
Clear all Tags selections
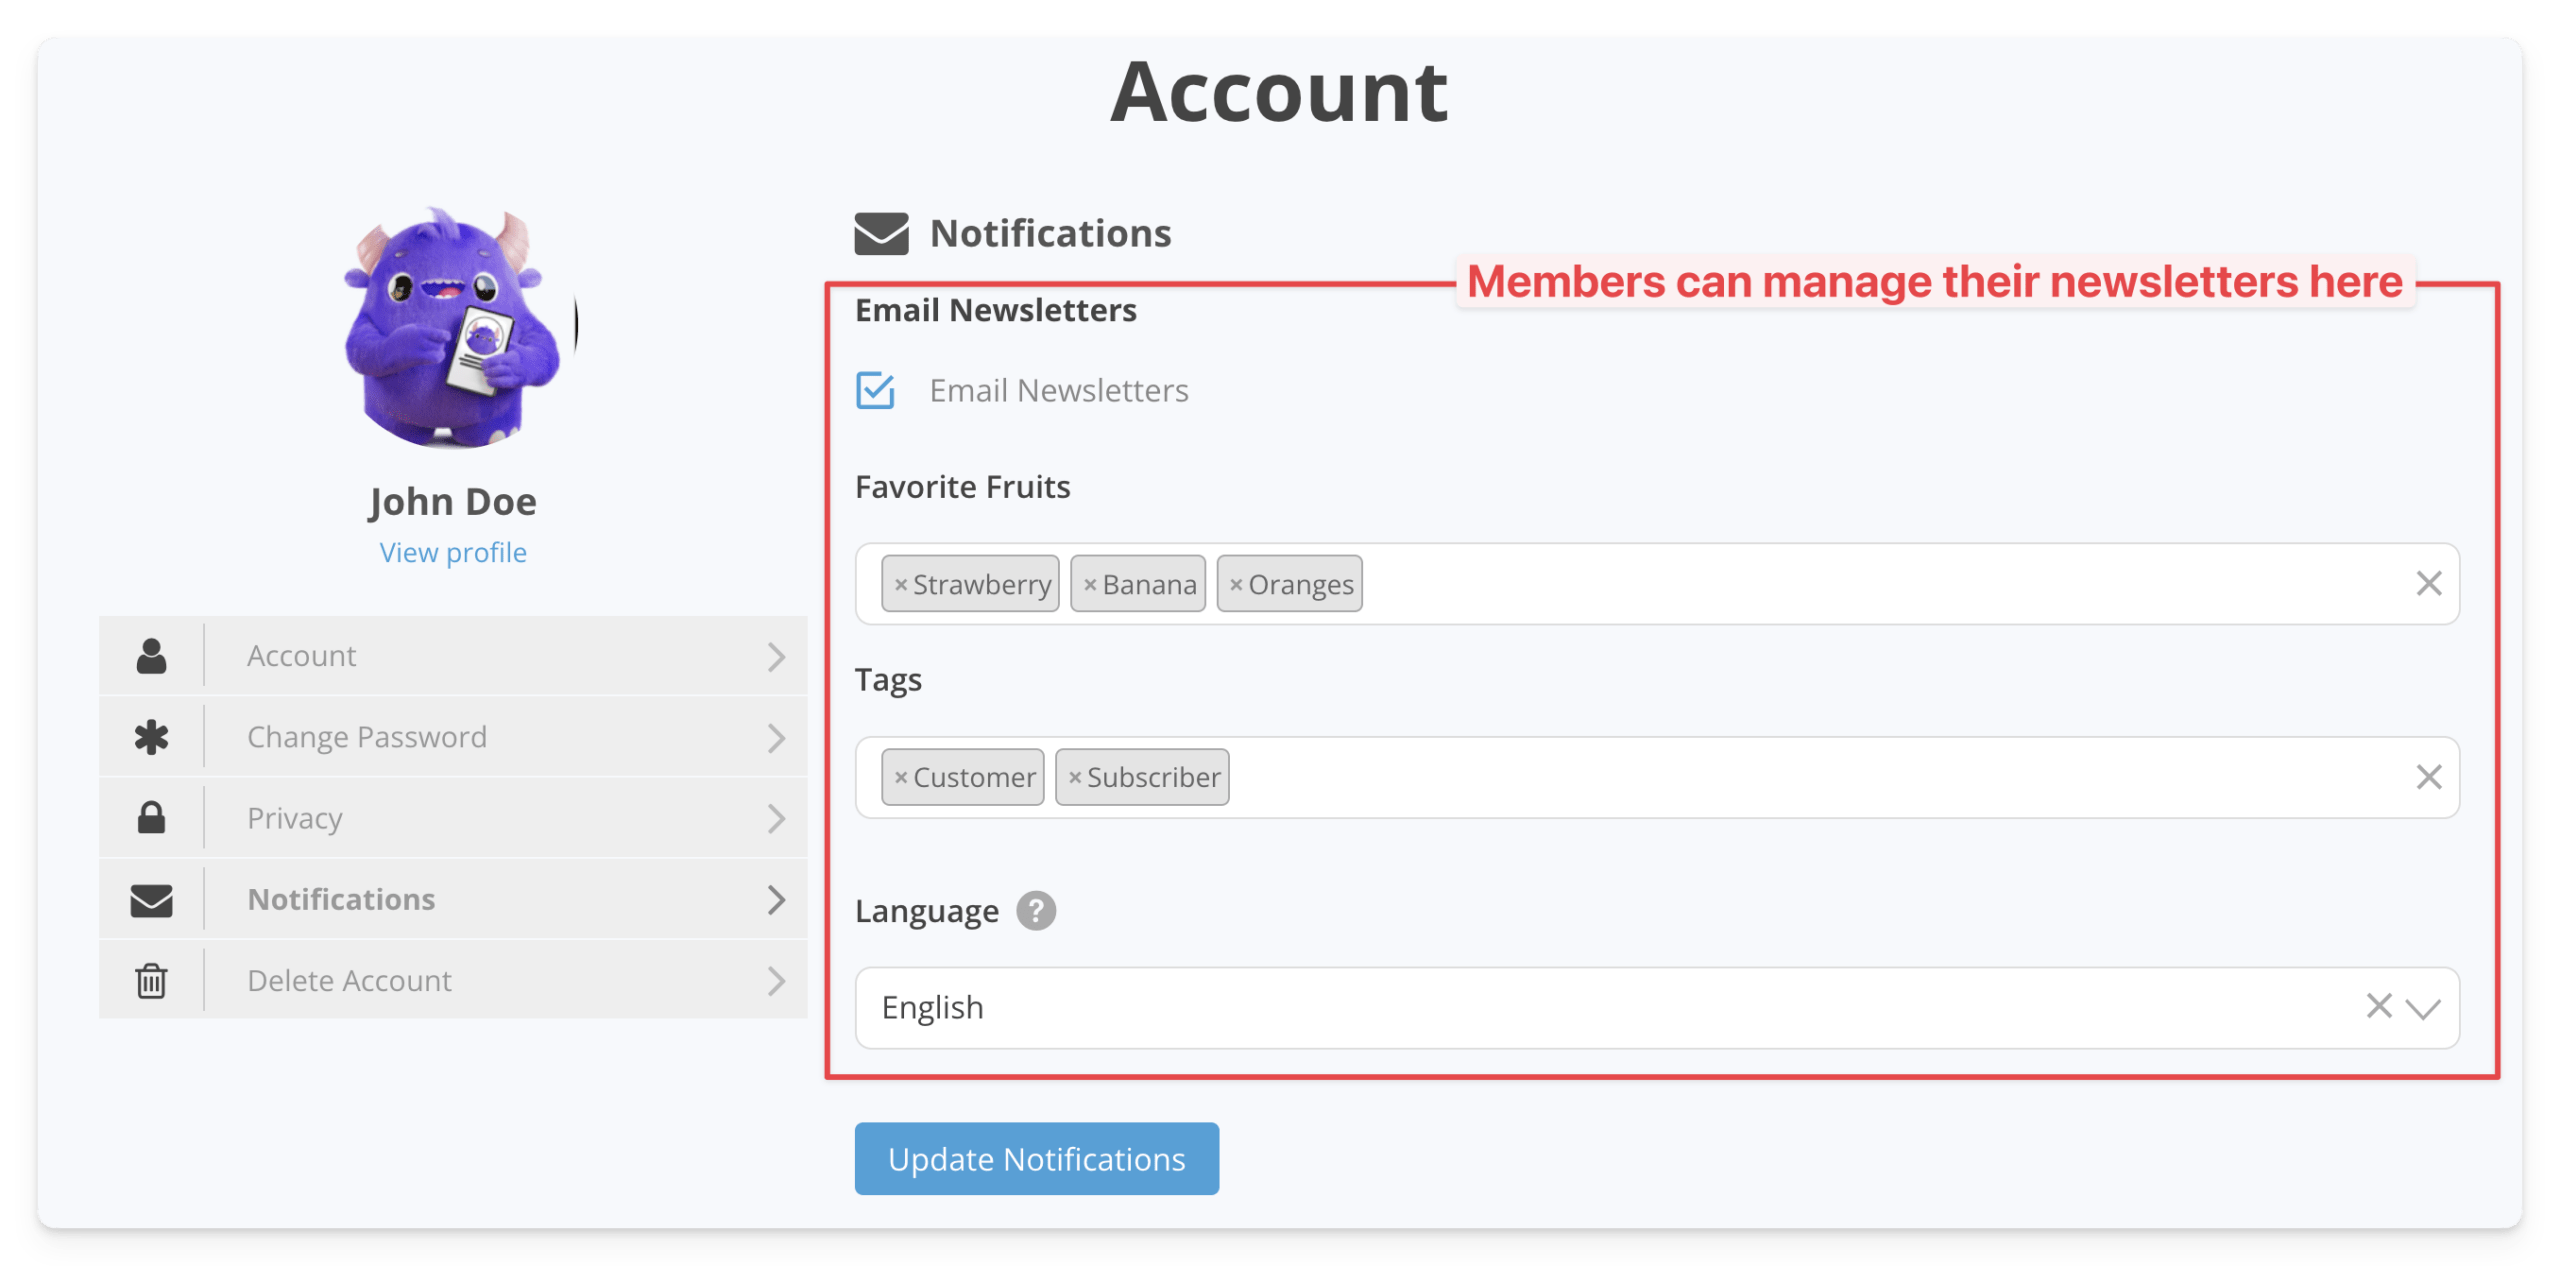click(2428, 777)
